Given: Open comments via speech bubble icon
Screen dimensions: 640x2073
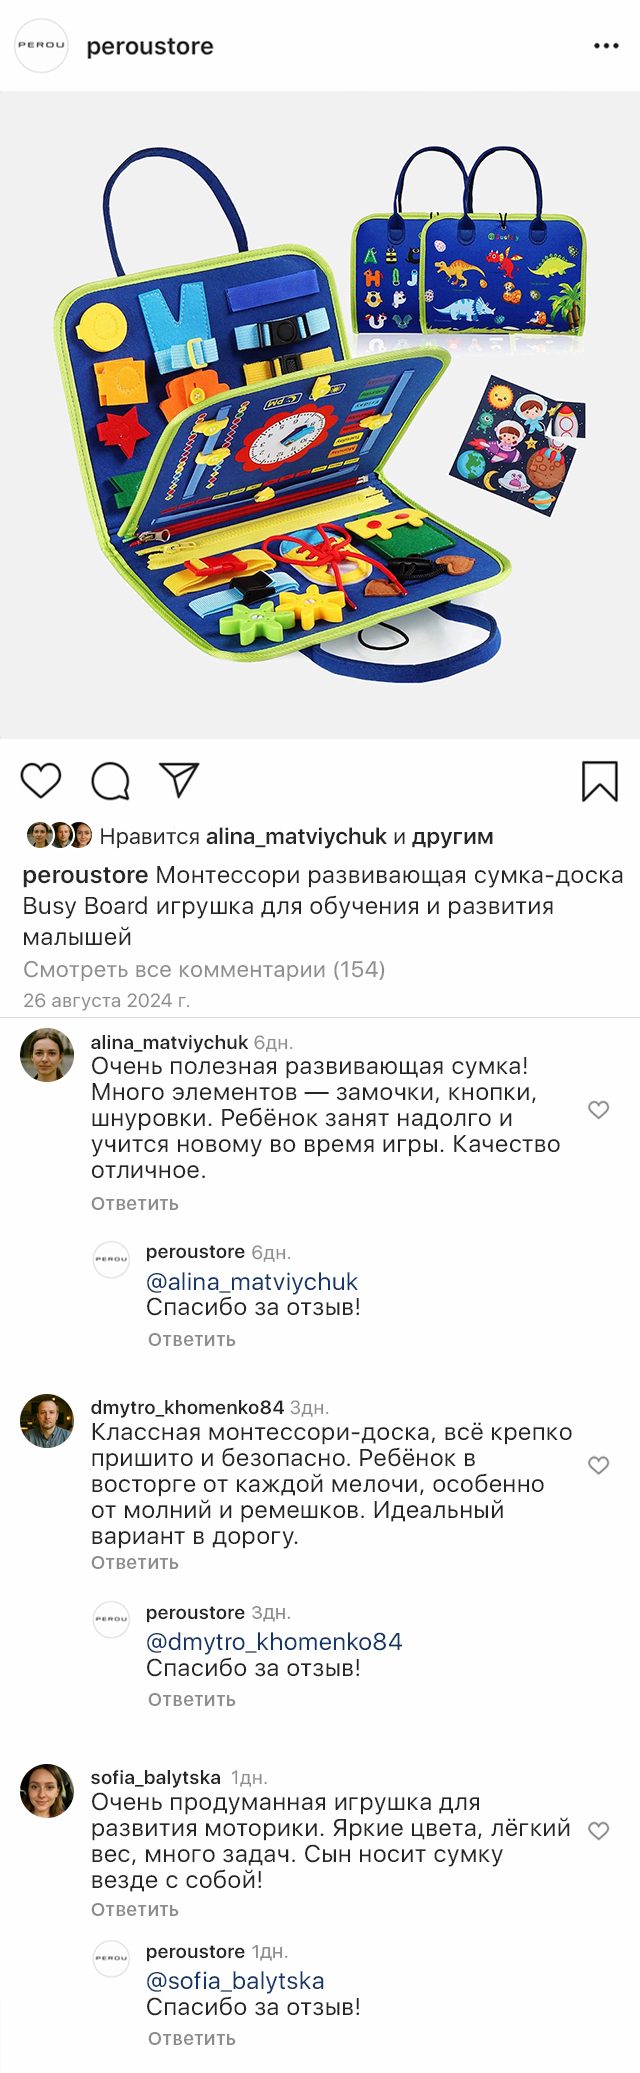Looking at the screenshot, I should point(110,781).
